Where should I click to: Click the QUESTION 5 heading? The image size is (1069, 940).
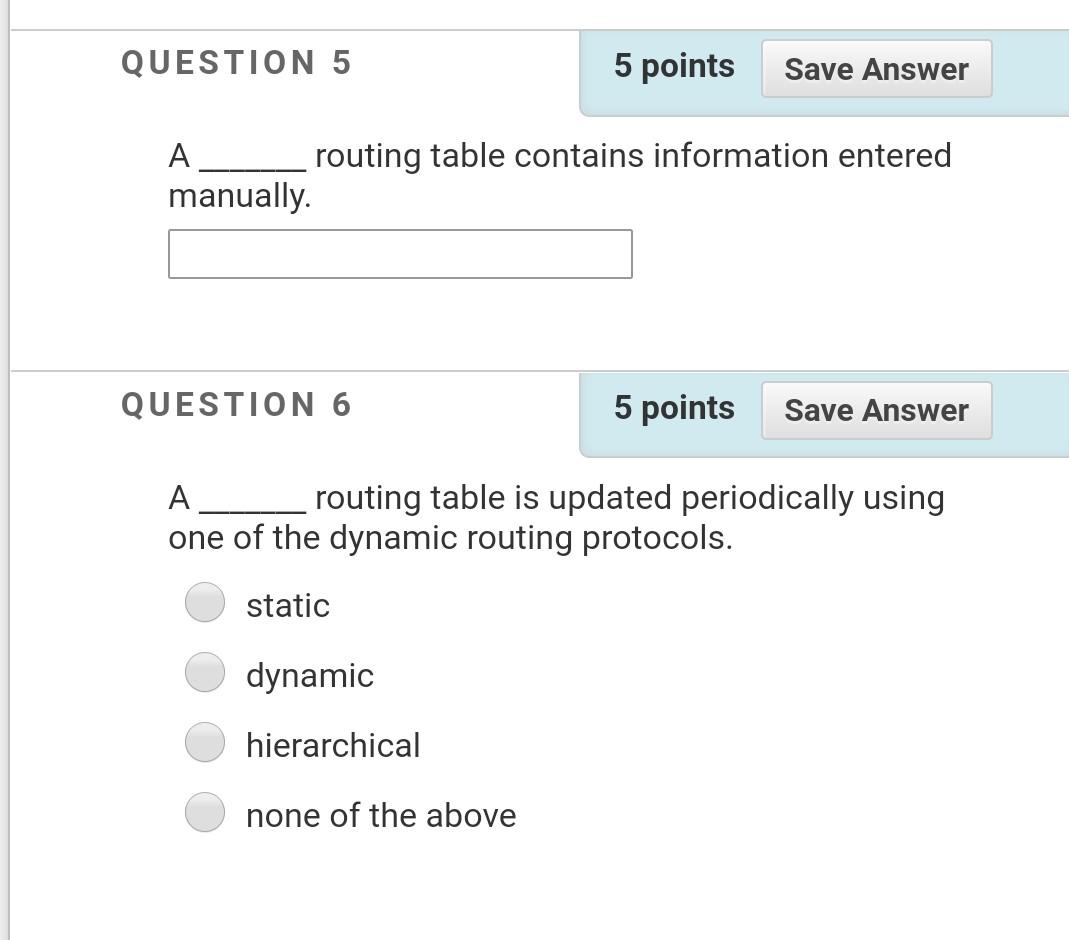point(235,62)
